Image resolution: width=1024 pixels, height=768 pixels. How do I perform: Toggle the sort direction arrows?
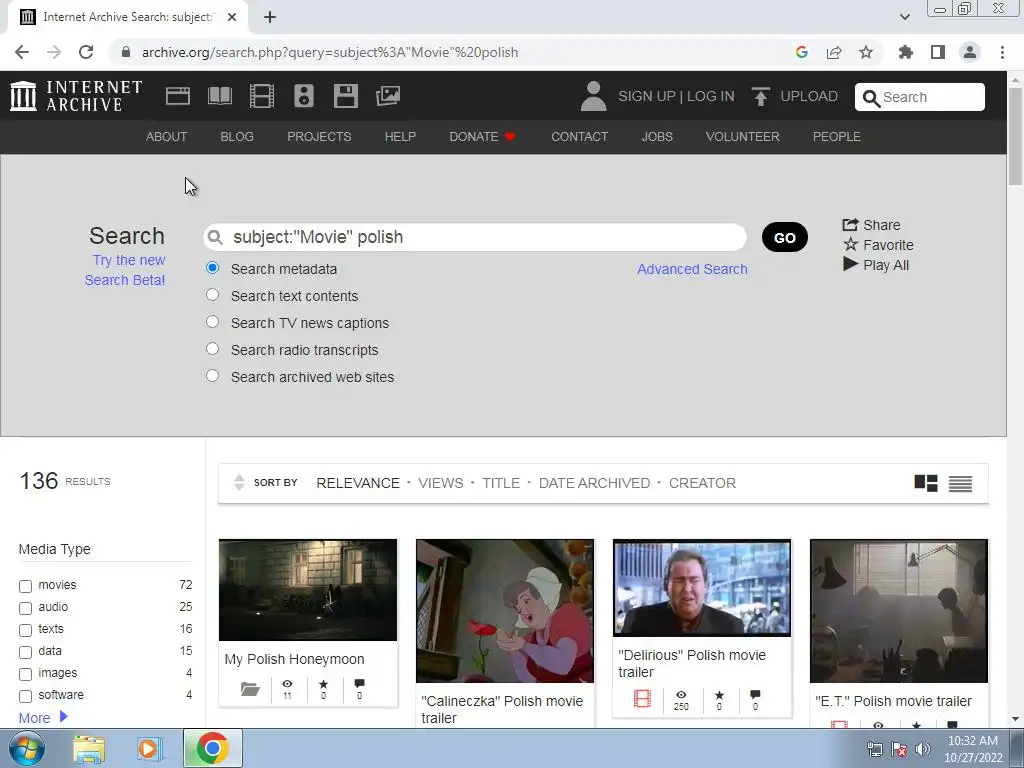tap(239, 483)
